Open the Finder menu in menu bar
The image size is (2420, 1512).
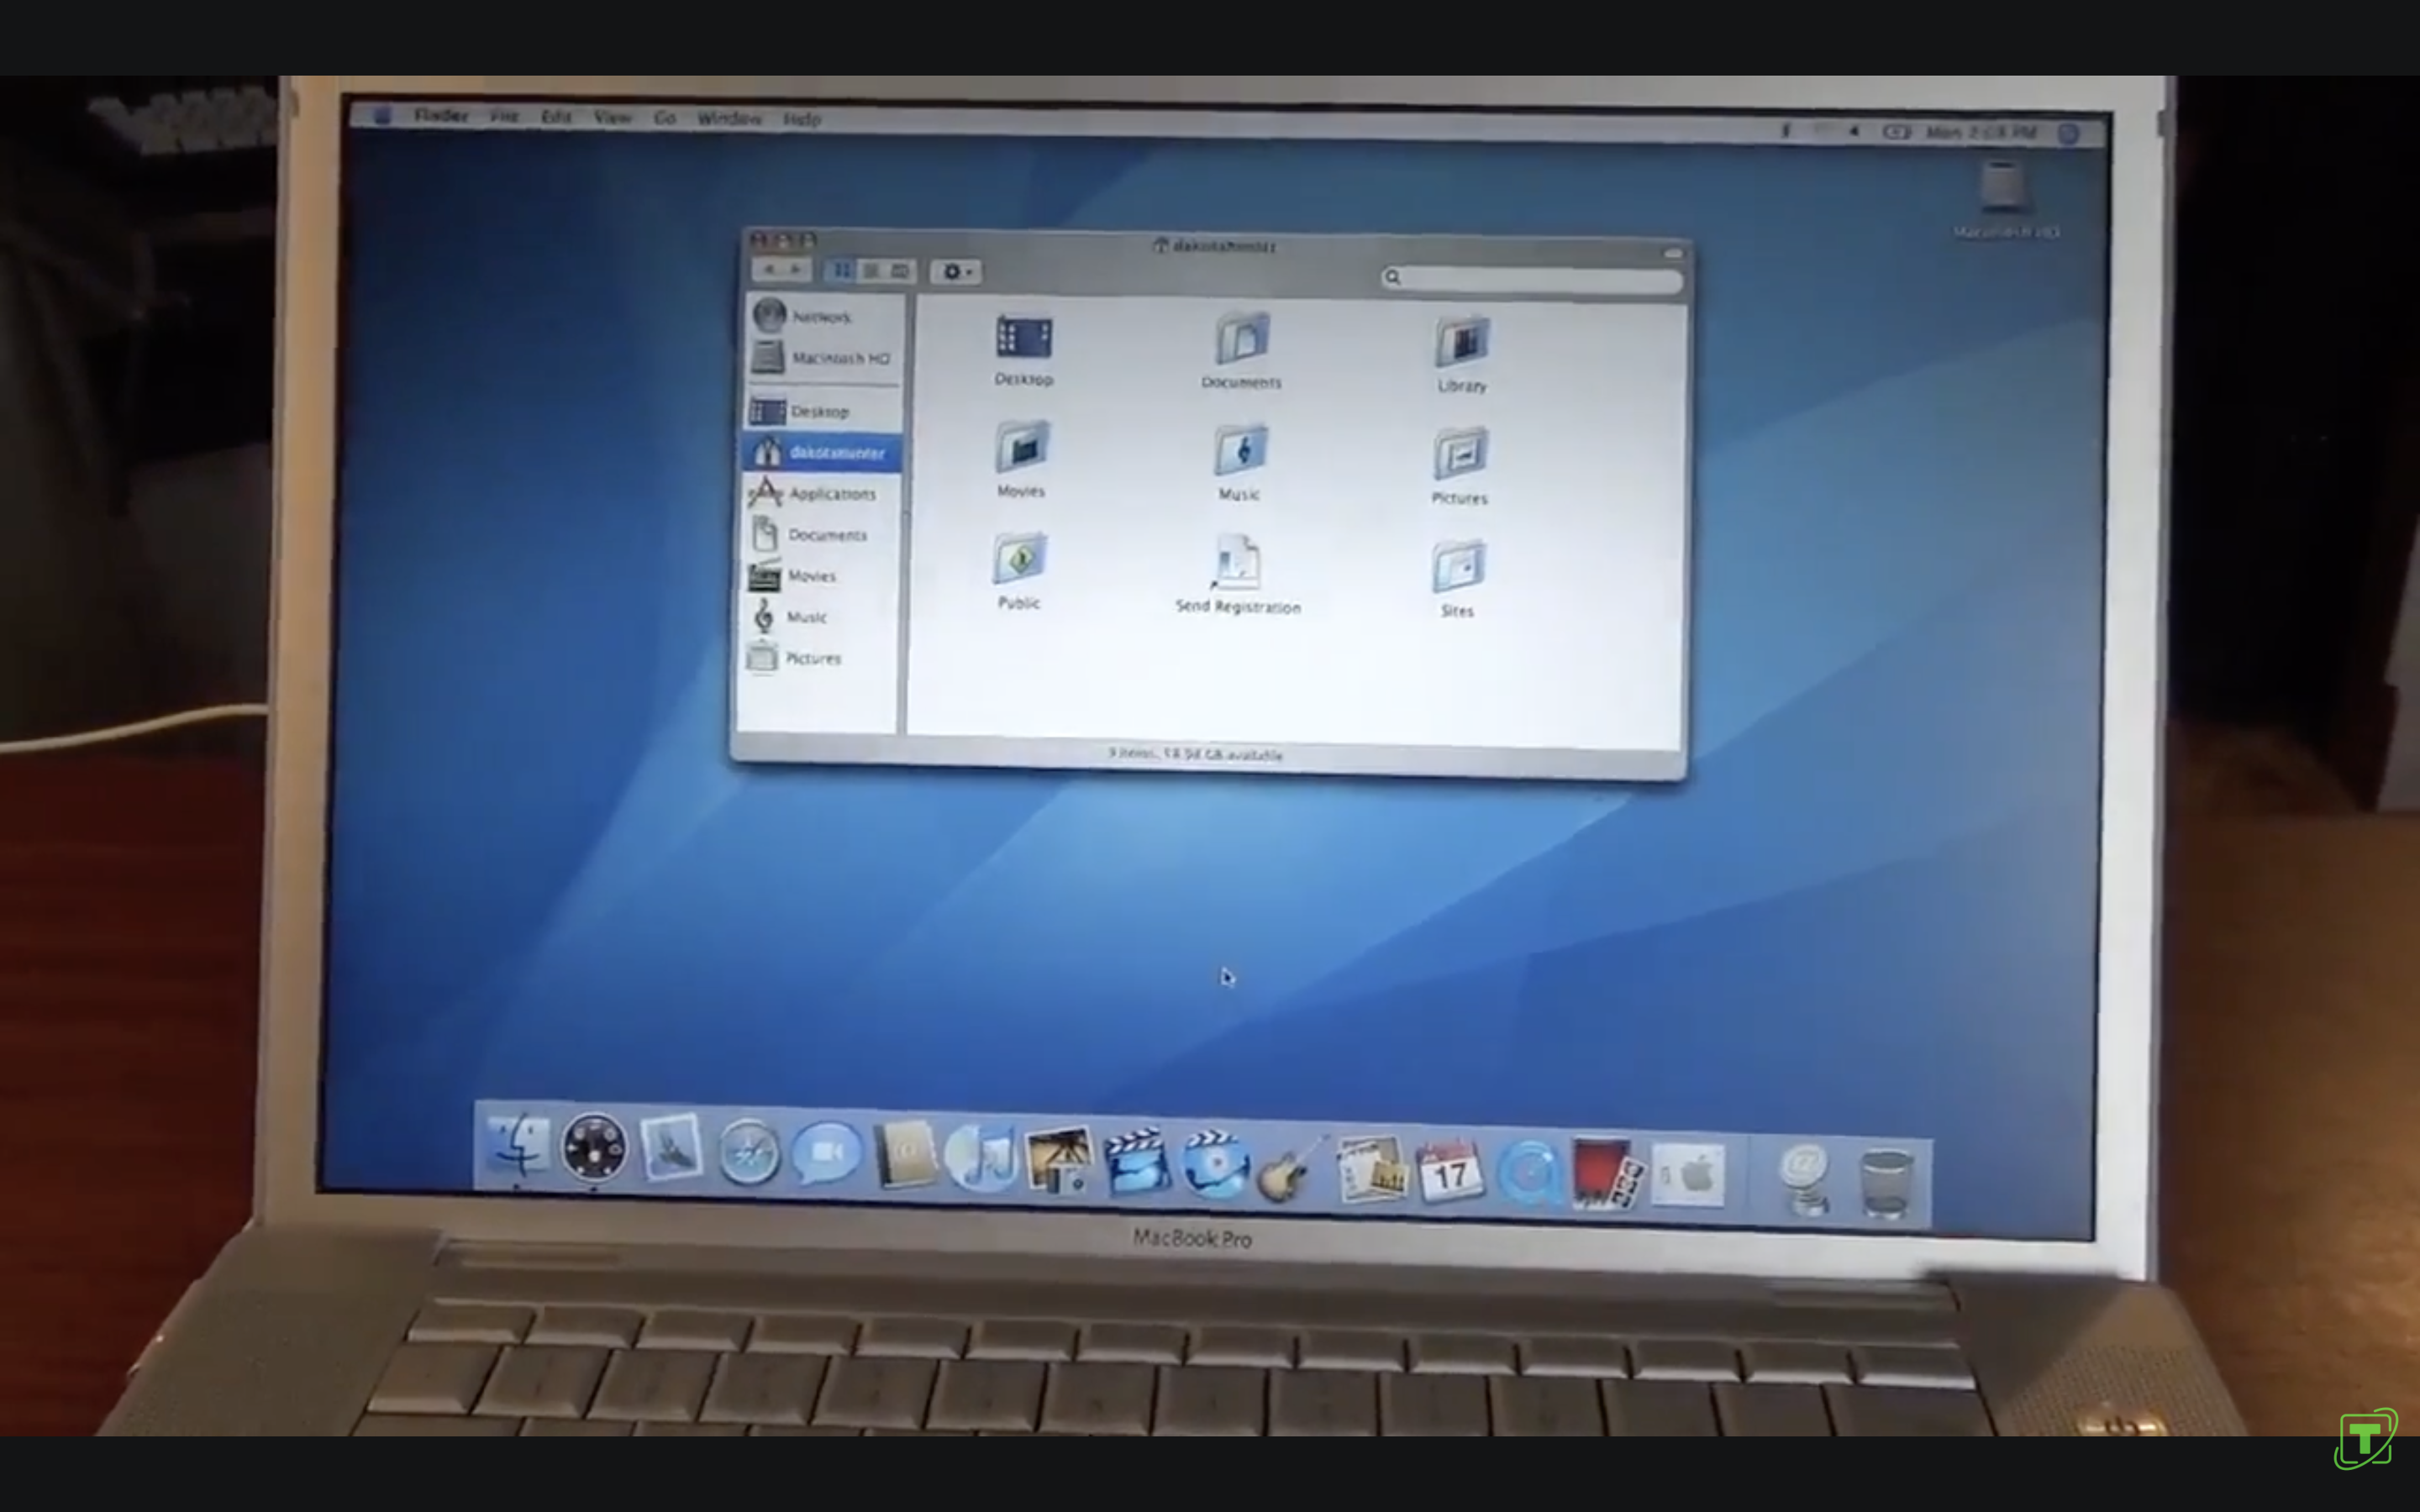[441, 116]
